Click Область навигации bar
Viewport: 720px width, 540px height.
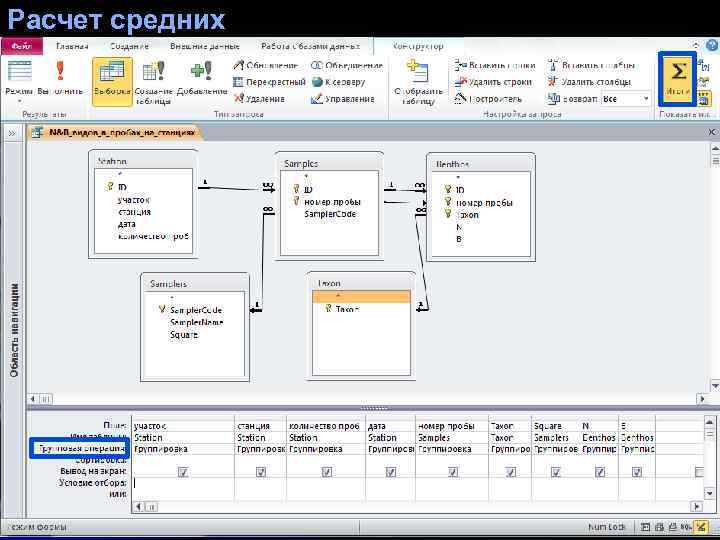(14, 331)
